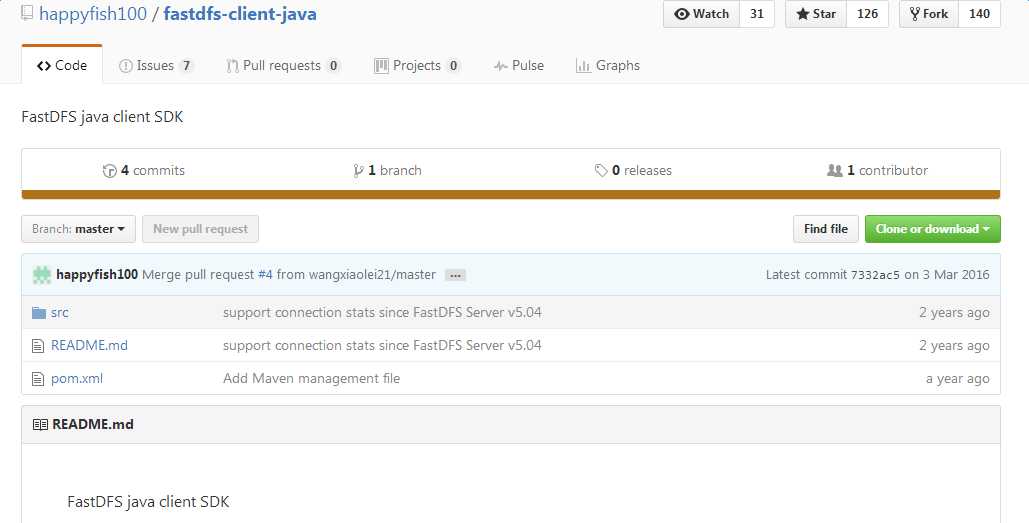
Task: Open the Projects tab
Action: tap(417, 66)
